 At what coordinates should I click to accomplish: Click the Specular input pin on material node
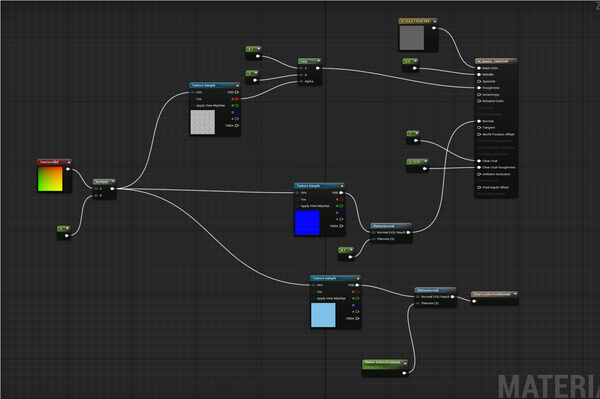pyautogui.click(x=479, y=81)
